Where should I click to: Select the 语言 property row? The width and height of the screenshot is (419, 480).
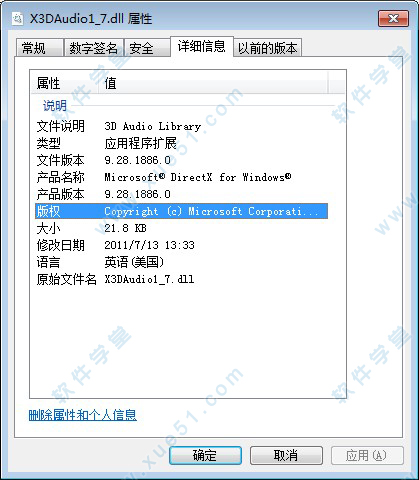tap(181, 262)
